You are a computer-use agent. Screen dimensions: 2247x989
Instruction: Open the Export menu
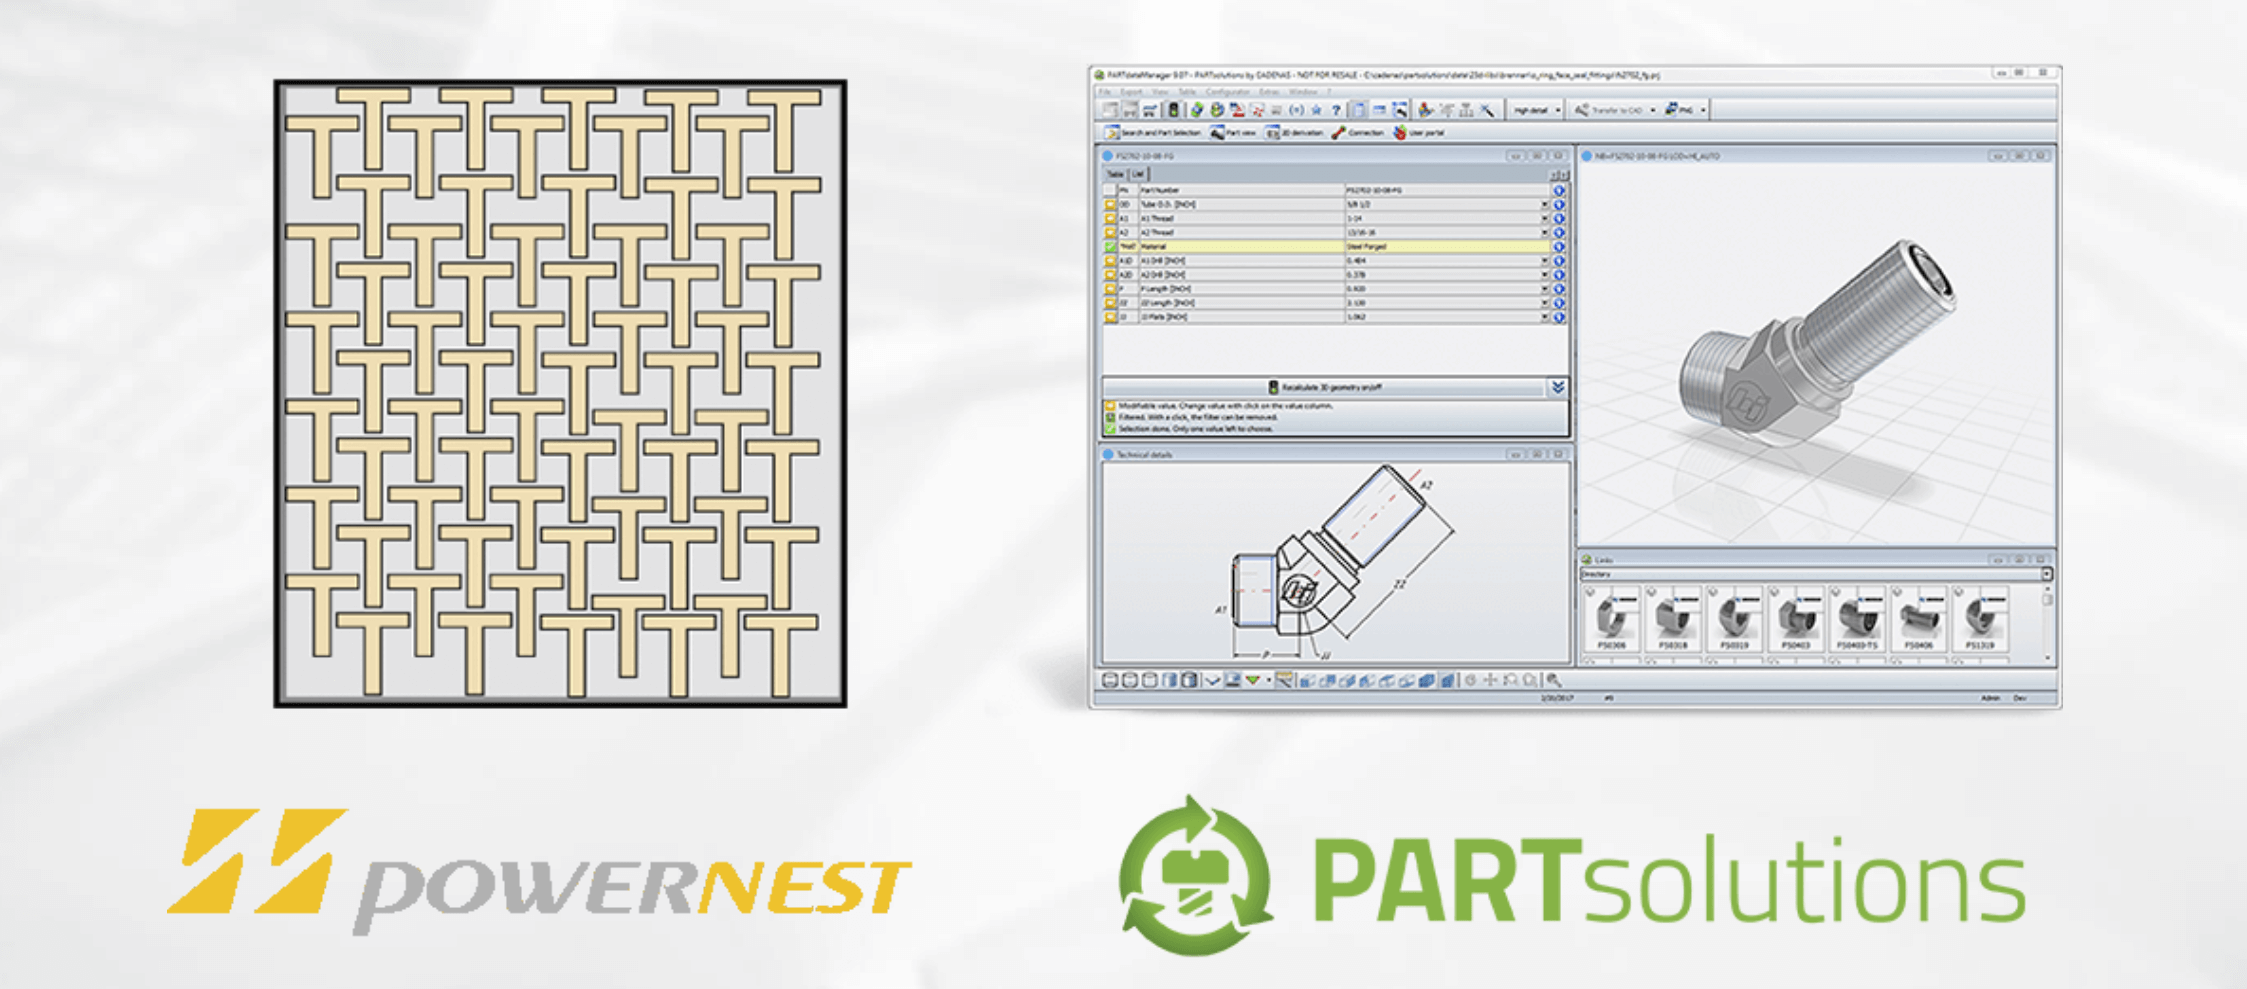point(1131,92)
